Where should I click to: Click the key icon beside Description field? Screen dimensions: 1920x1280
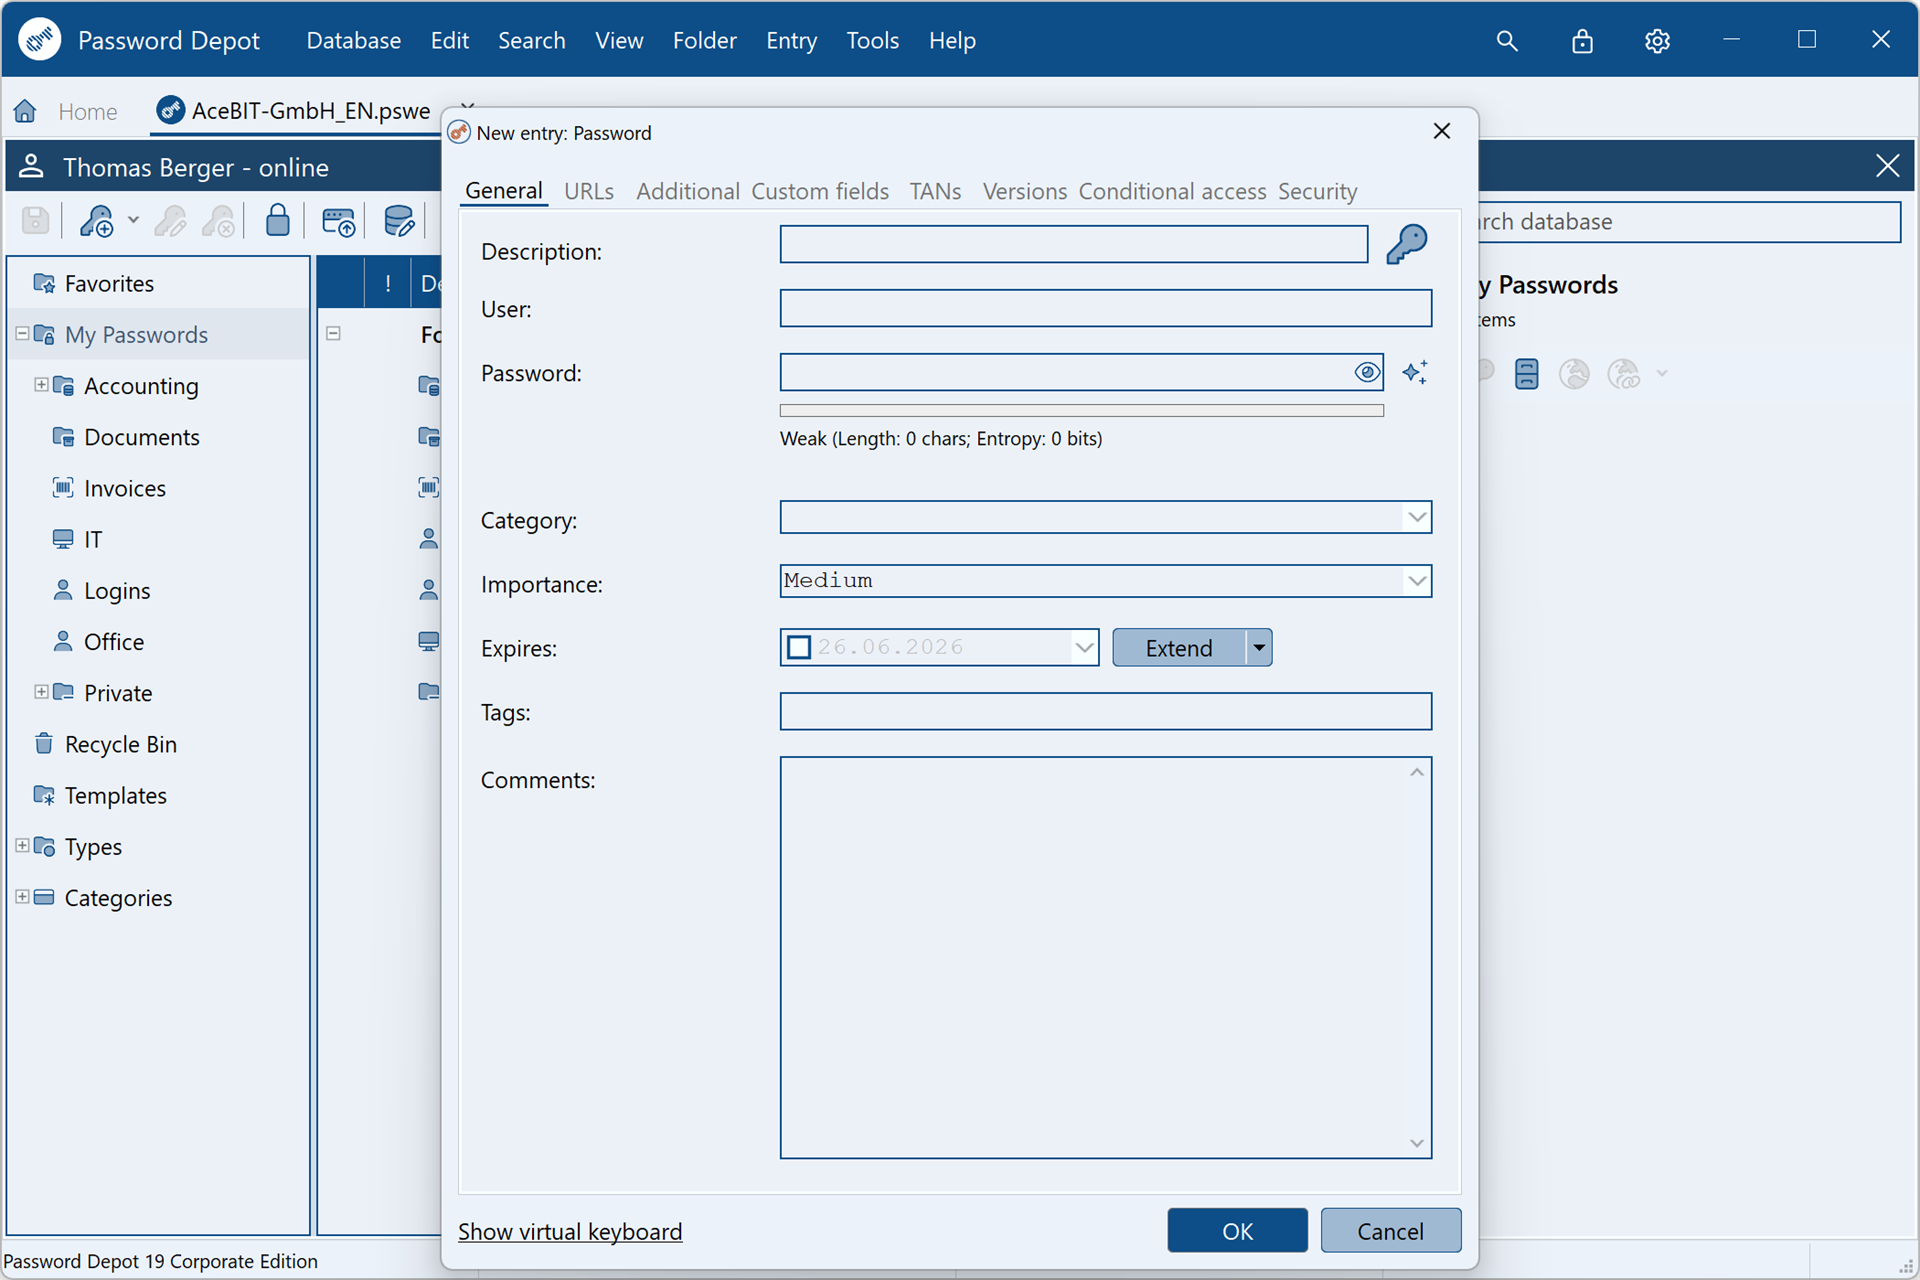pos(1406,244)
